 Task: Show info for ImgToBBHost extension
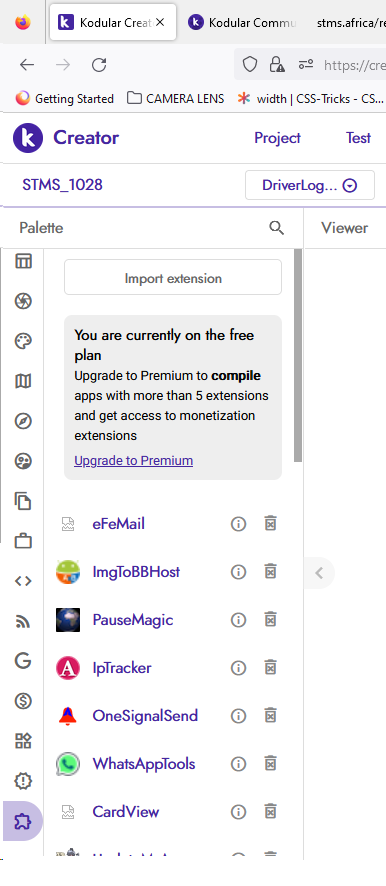(x=238, y=572)
